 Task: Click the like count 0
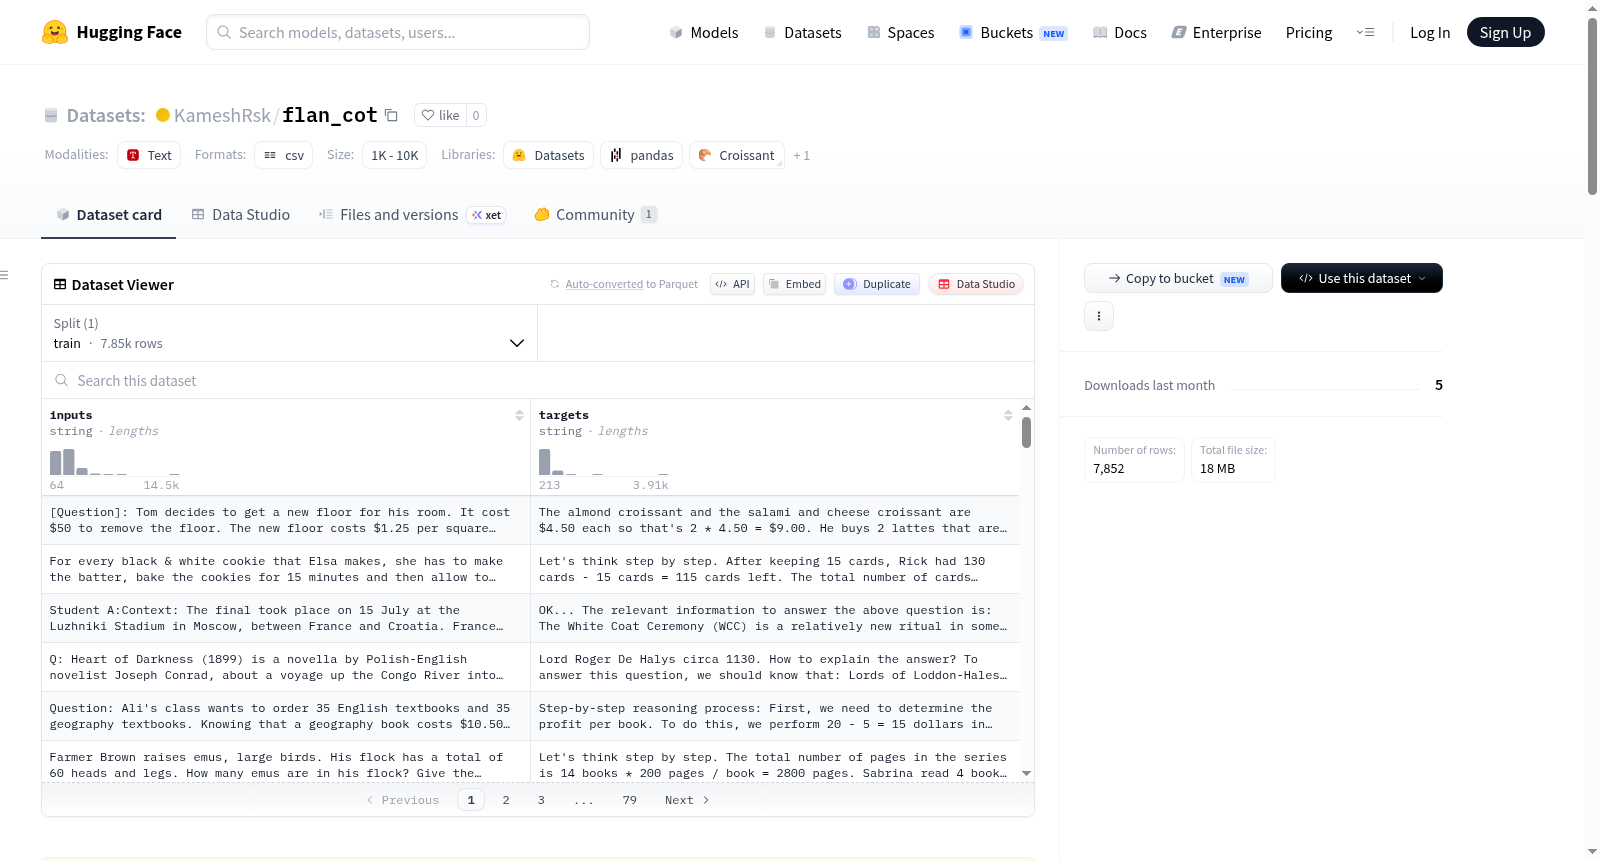click(x=476, y=115)
